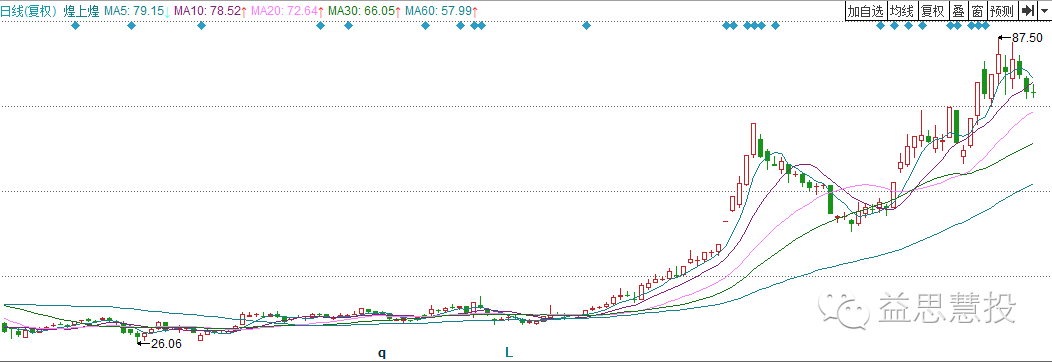Click the L marker on the time axis

pyautogui.click(x=509, y=352)
